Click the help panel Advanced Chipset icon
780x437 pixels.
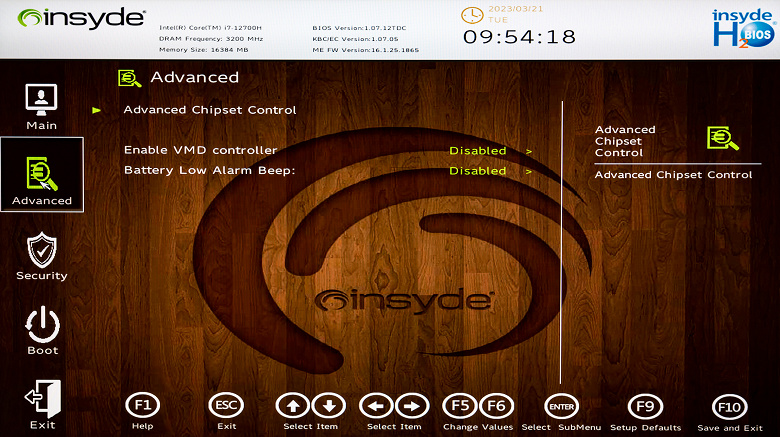pos(723,138)
